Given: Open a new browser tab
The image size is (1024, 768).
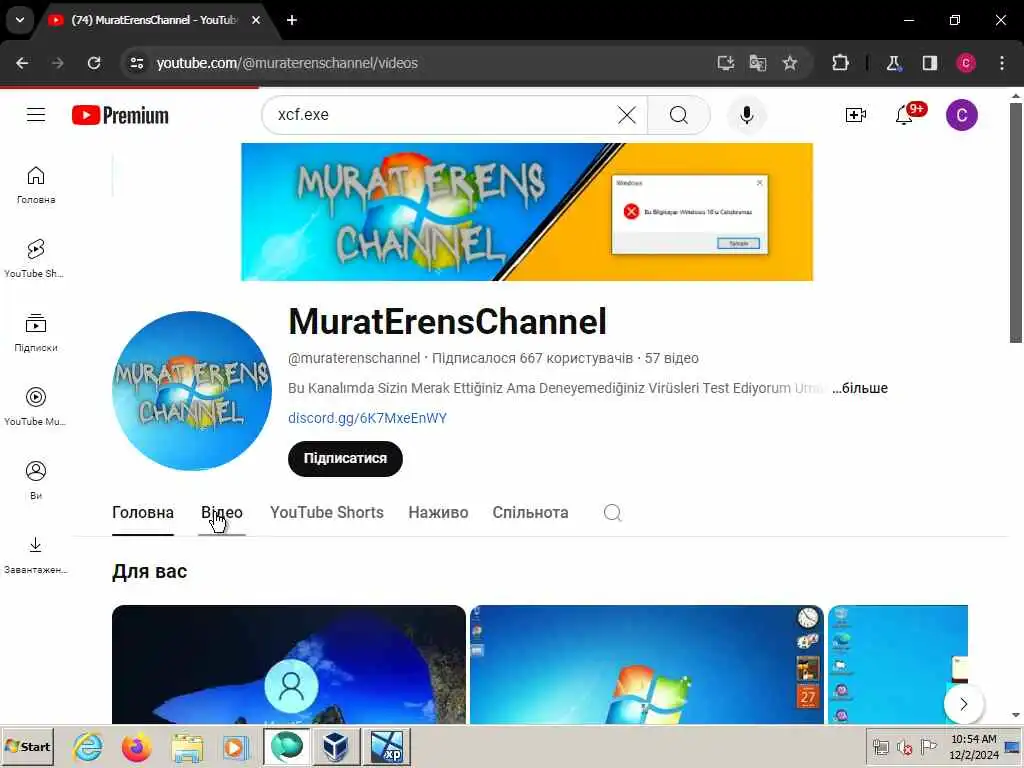Looking at the screenshot, I should coord(292,20).
